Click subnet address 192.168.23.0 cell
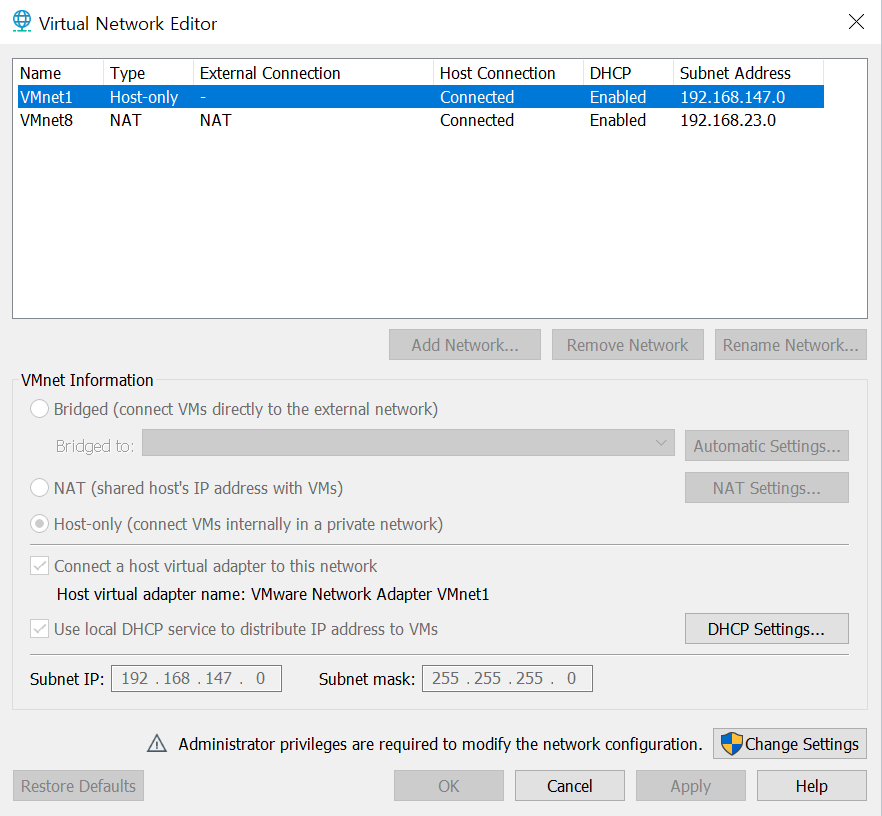This screenshot has height=816, width=882. (x=728, y=120)
